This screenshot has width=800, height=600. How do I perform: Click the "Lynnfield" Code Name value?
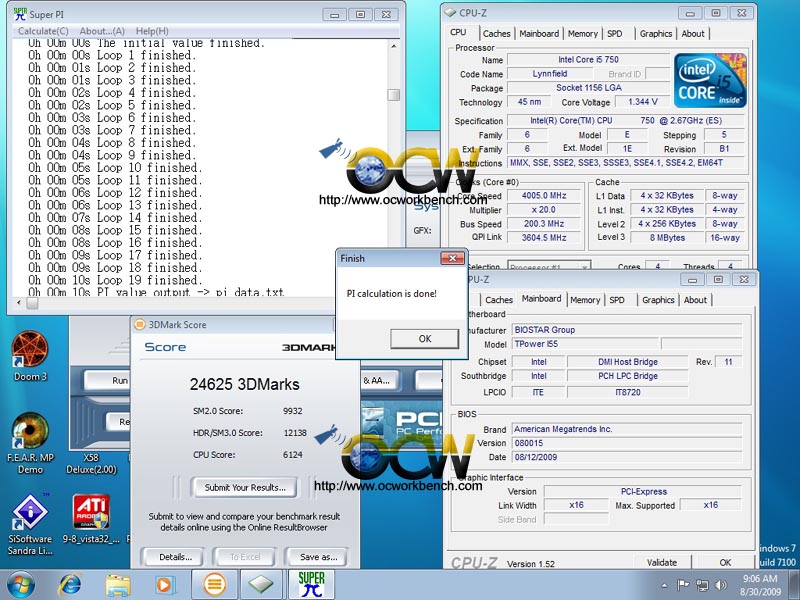tap(549, 73)
